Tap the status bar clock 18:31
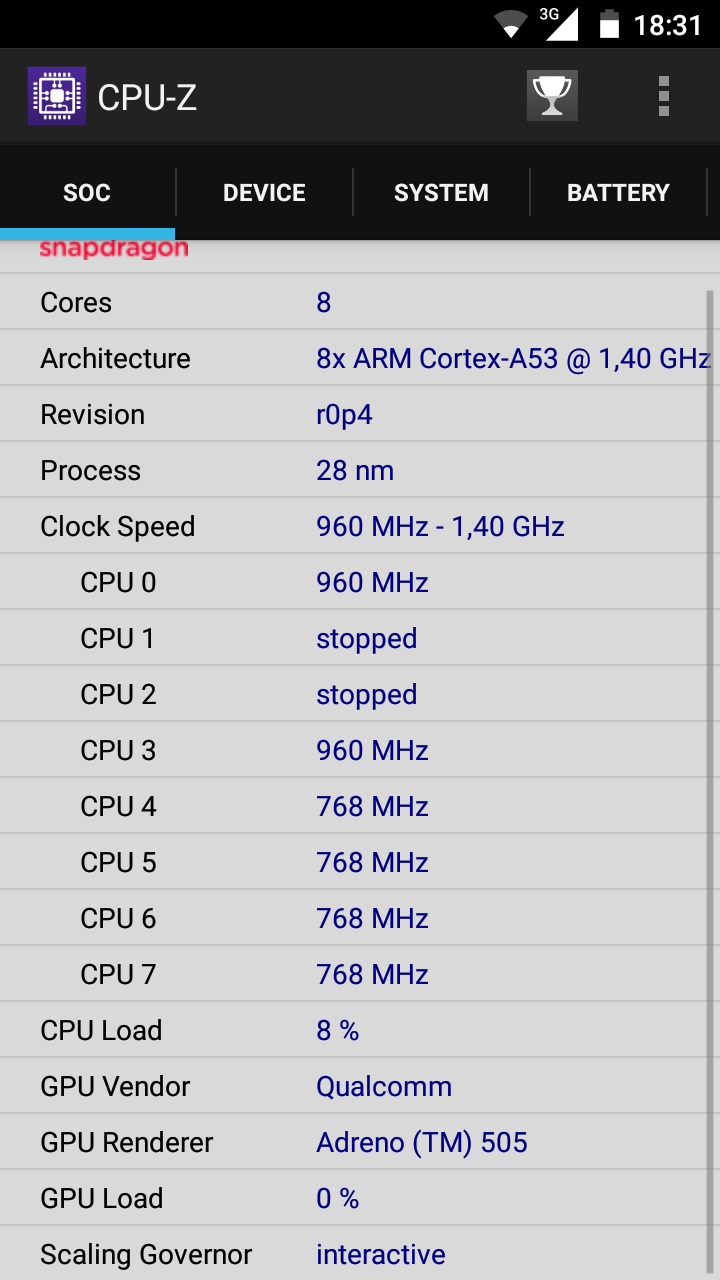The height and width of the screenshot is (1280, 720). pos(668,25)
